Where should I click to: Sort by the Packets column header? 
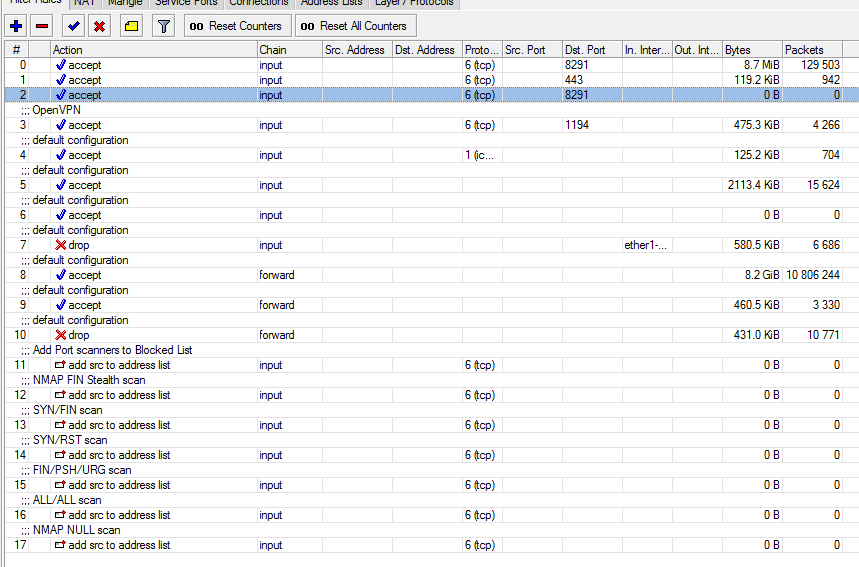(x=804, y=50)
